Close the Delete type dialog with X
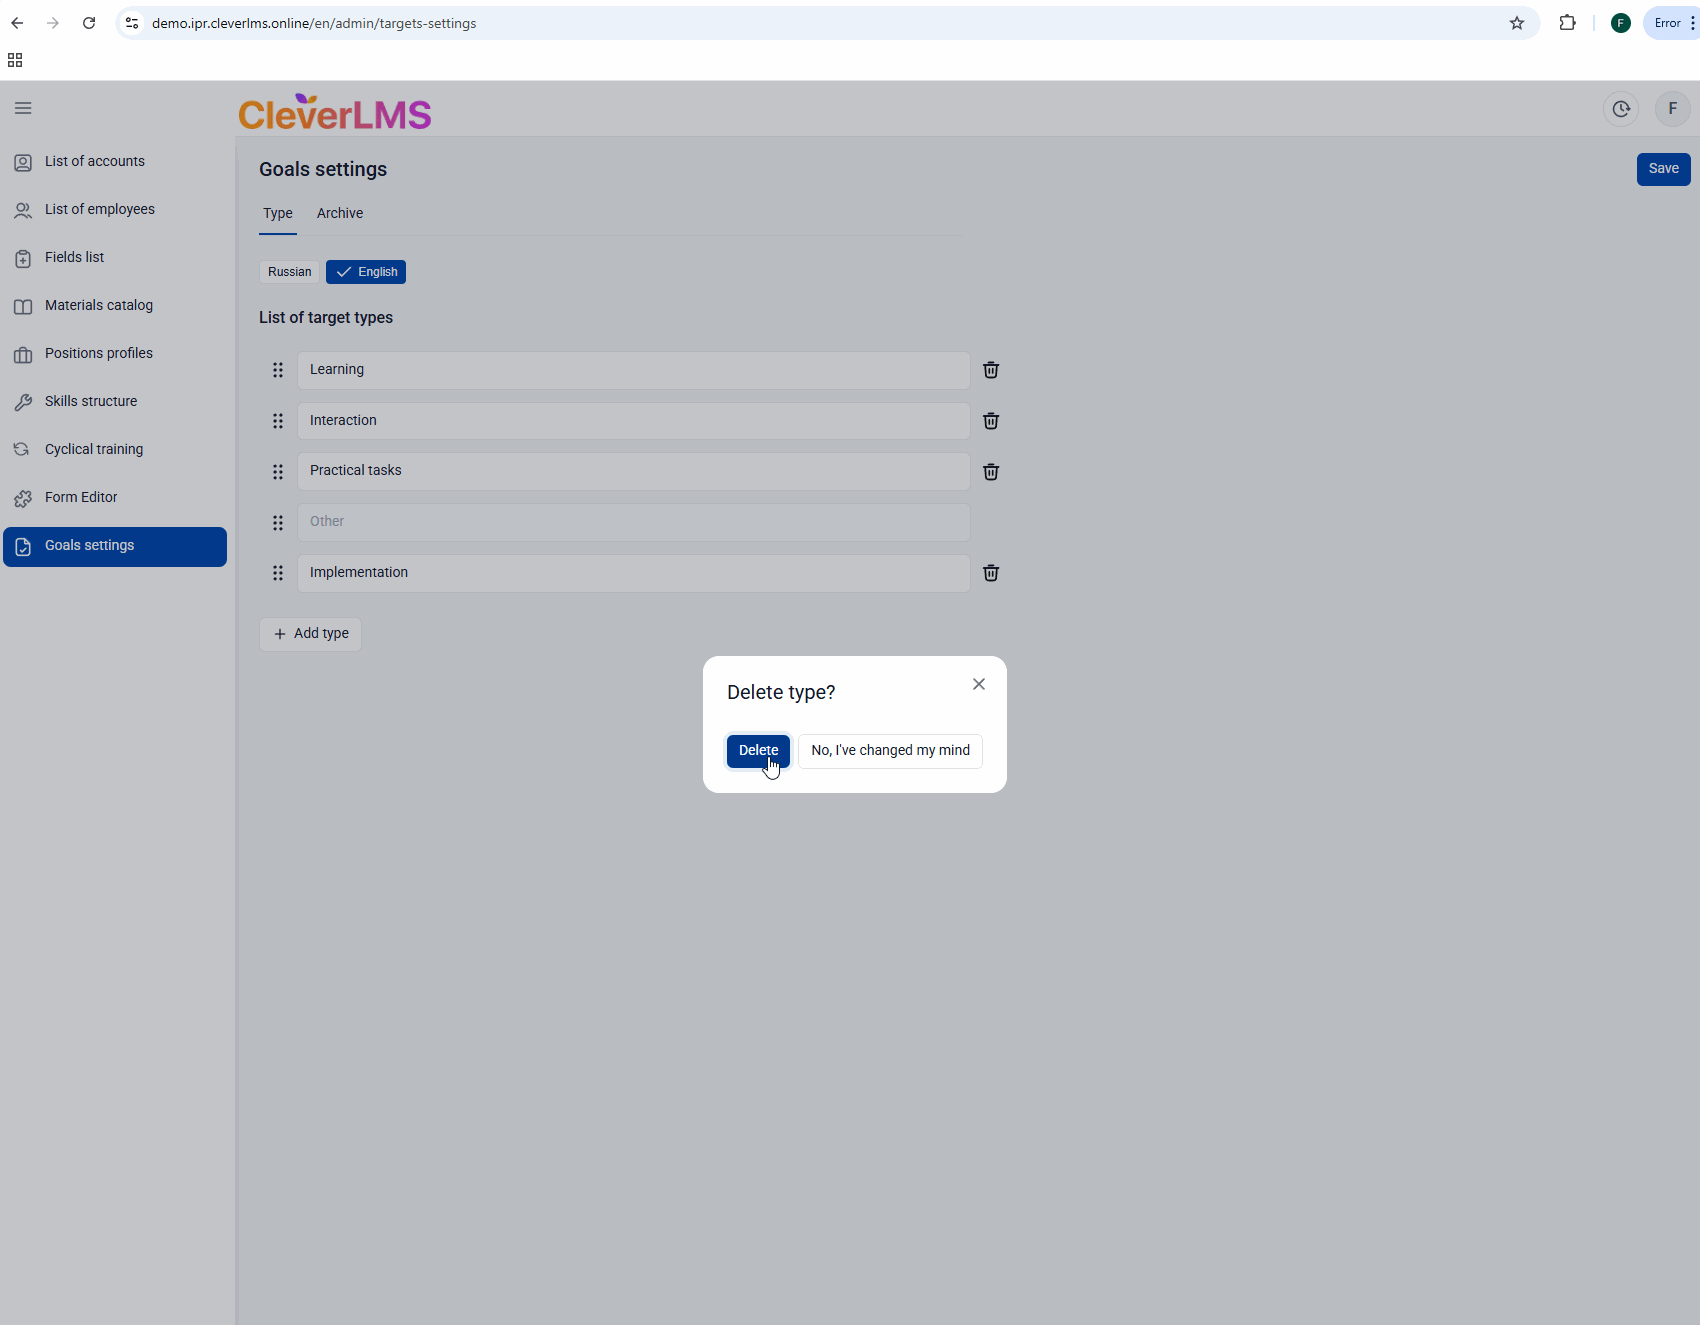The width and height of the screenshot is (1700, 1325). [x=979, y=684]
